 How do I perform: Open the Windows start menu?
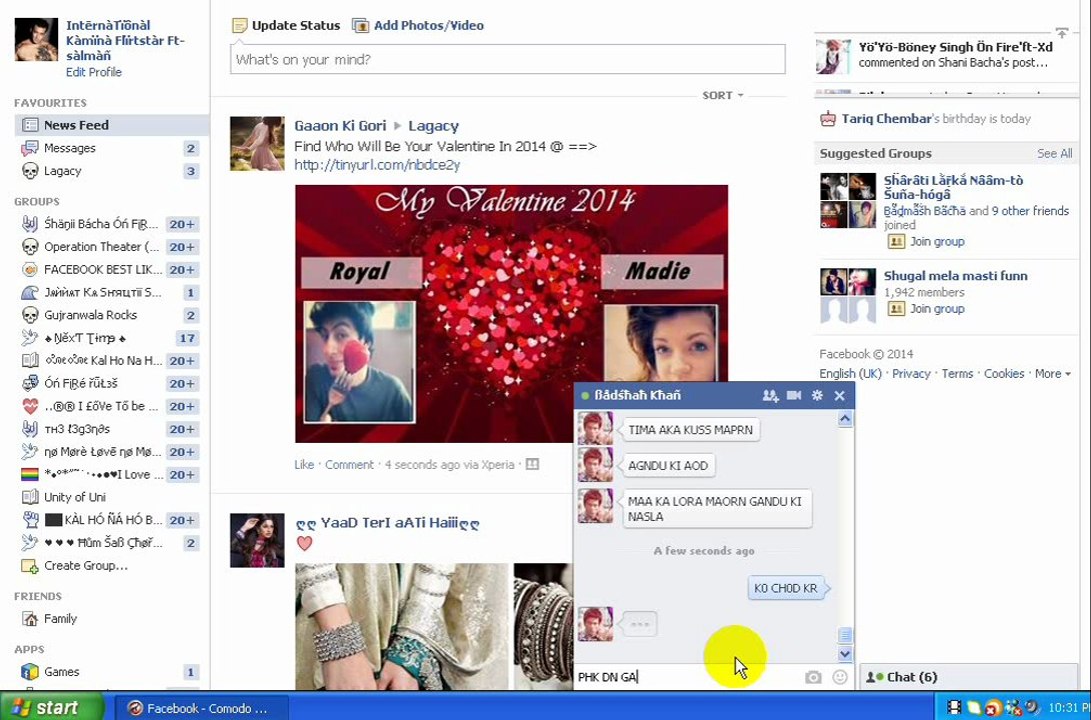(50, 707)
